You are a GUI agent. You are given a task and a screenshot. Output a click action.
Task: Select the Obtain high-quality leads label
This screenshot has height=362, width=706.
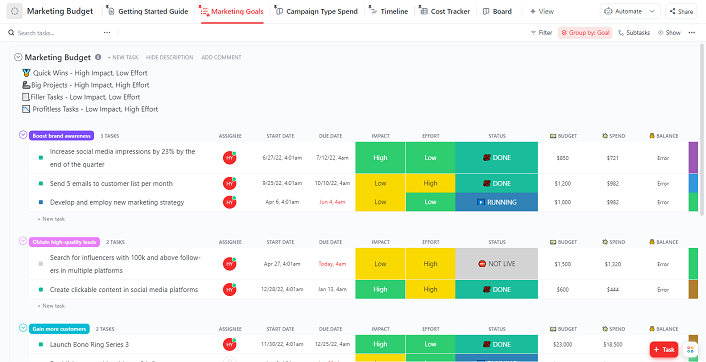tap(64, 242)
